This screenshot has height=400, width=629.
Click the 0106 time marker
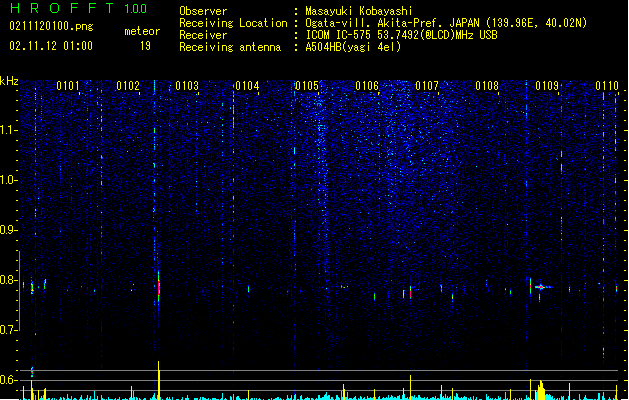367,86
